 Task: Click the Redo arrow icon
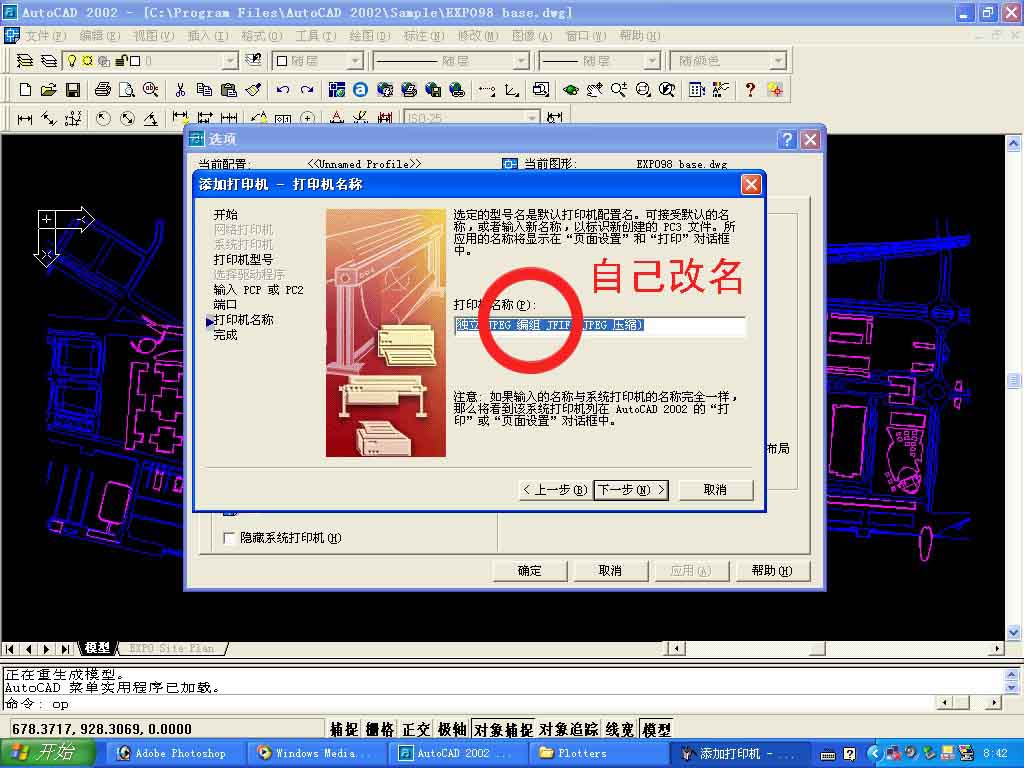point(307,89)
